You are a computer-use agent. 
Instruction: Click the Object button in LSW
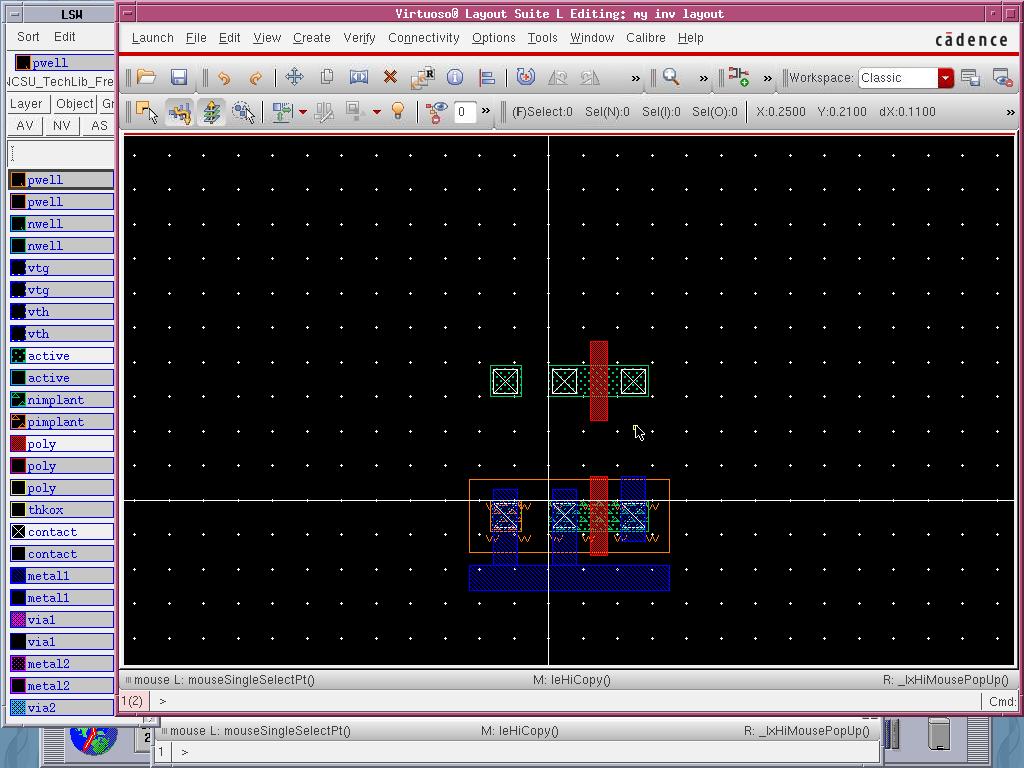(74, 104)
